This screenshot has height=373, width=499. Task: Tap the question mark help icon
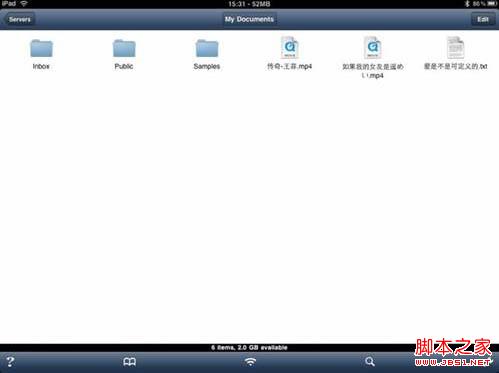10,362
